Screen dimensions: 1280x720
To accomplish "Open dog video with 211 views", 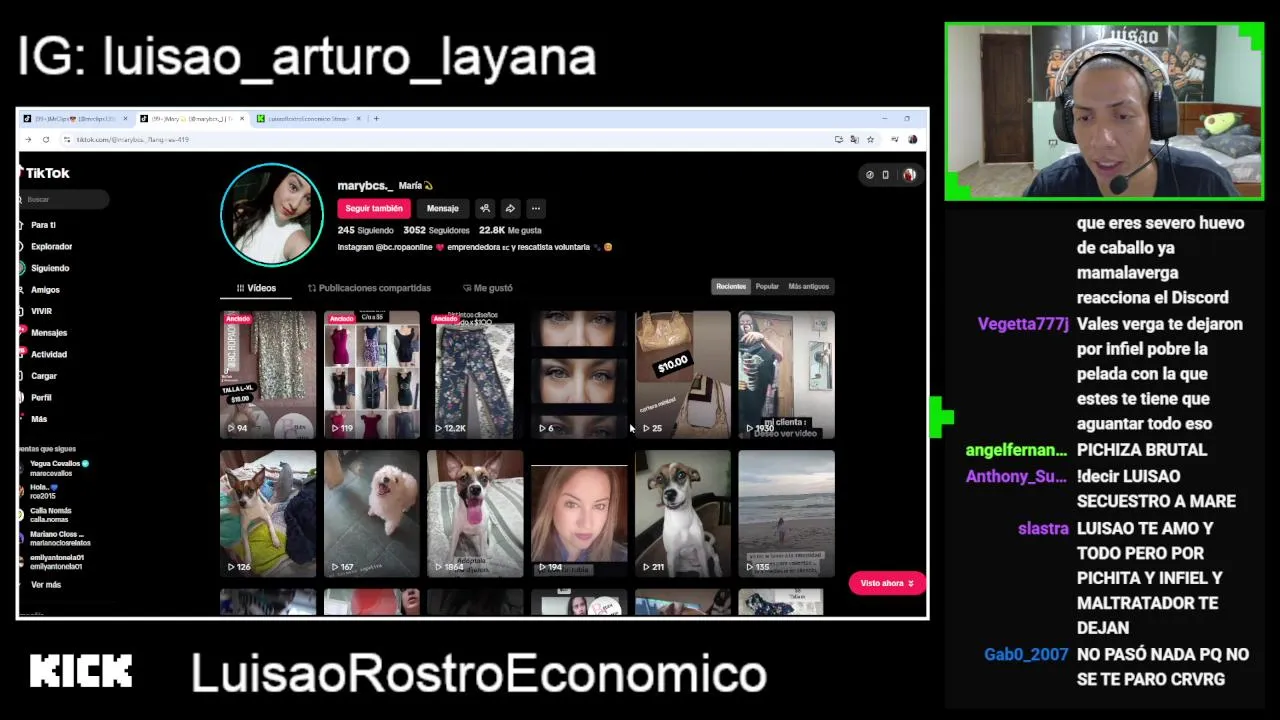I will click(x=683, y=514).
